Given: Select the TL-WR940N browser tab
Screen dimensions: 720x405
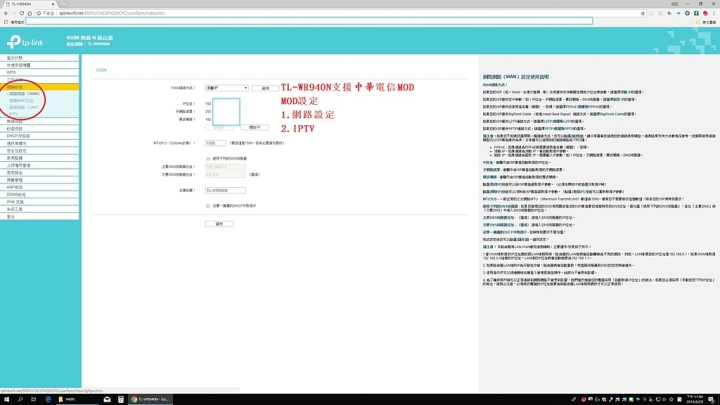Looking at the screenshot, I should tap(30, 4).
